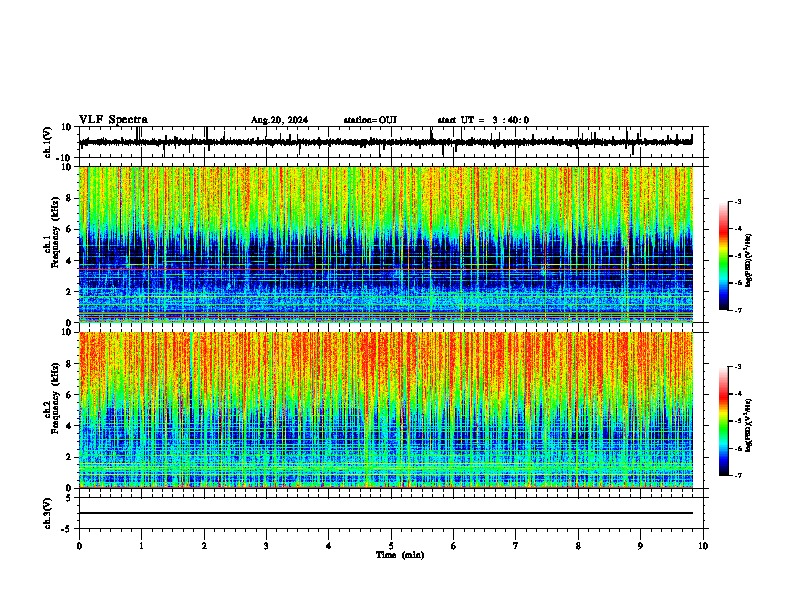The height and width of the screenshot is (612, 792).
Task: Click the time axis tick label "7"
Action: tap(516, 546)
